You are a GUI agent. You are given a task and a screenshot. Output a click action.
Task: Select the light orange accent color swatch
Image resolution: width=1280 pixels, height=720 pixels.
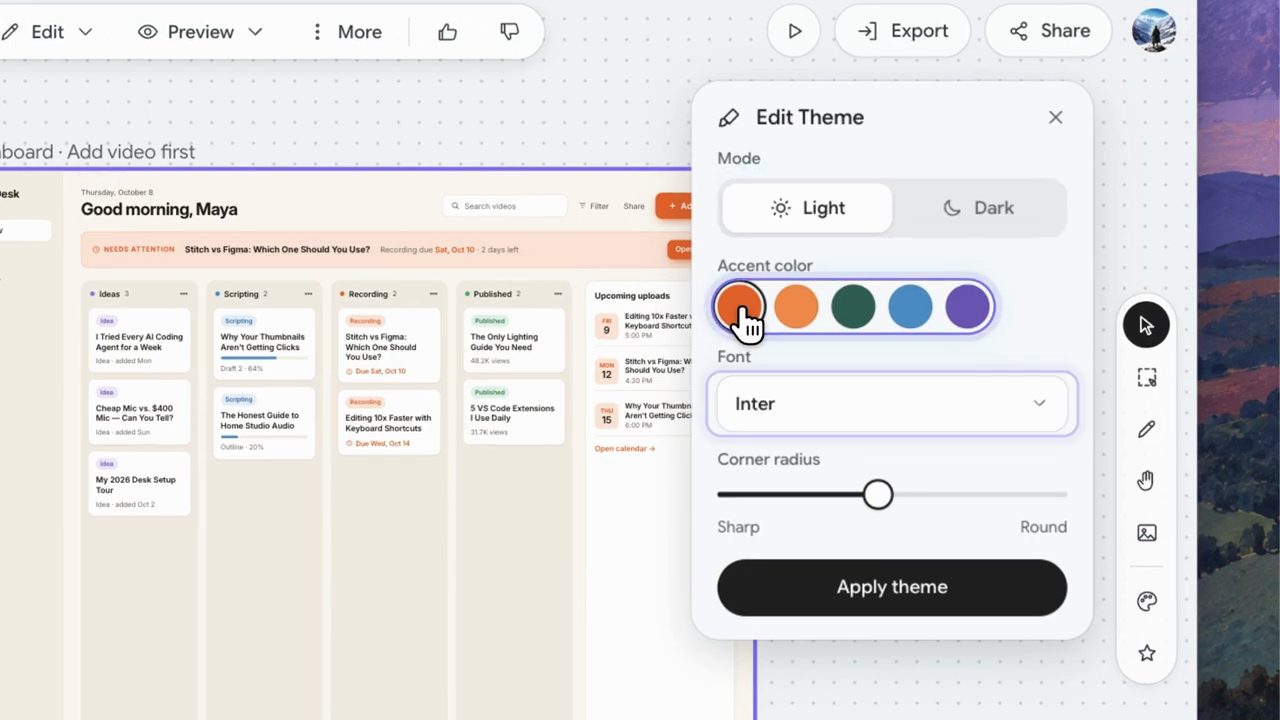796,306
